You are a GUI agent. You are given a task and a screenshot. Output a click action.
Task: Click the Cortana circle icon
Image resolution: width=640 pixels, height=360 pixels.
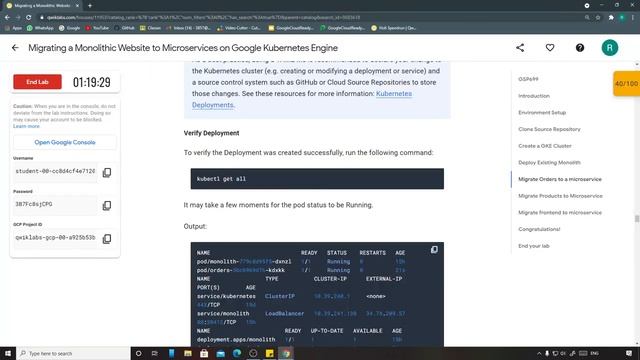[138, 353]
